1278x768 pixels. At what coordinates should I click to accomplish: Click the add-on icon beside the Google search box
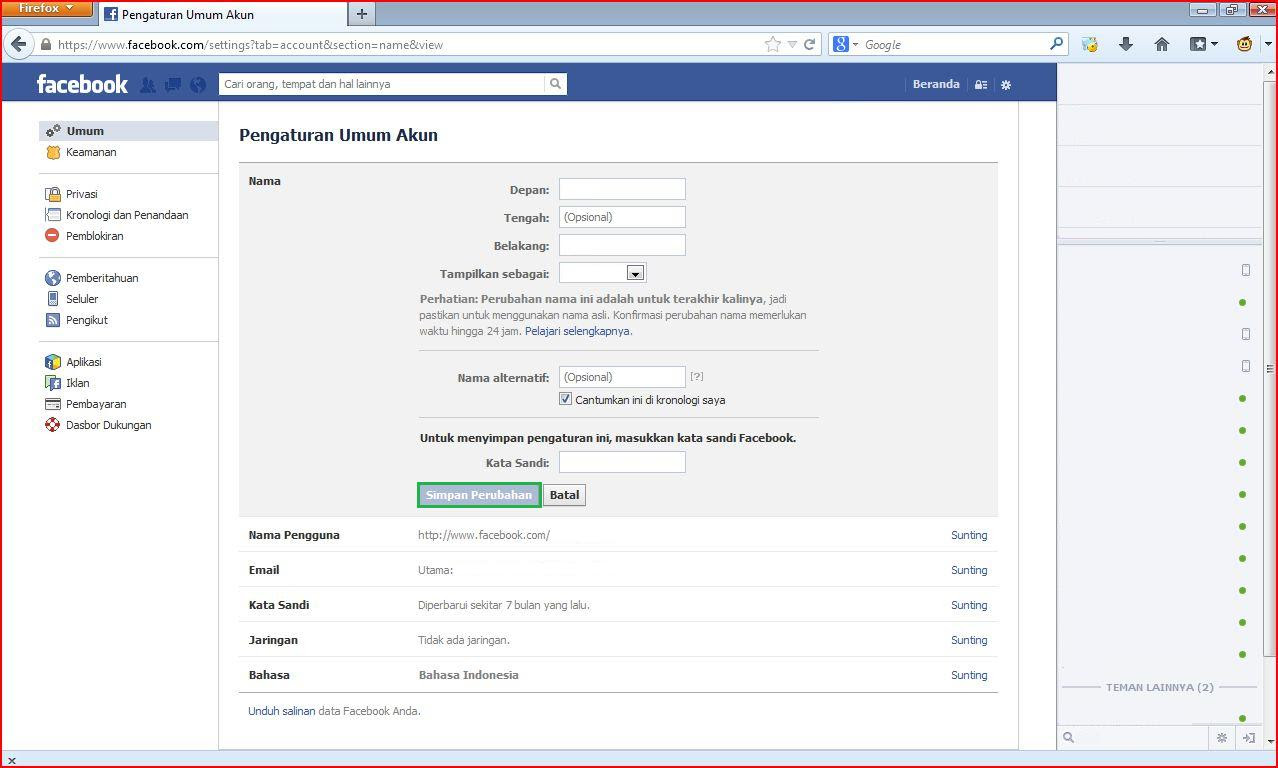1090,44
